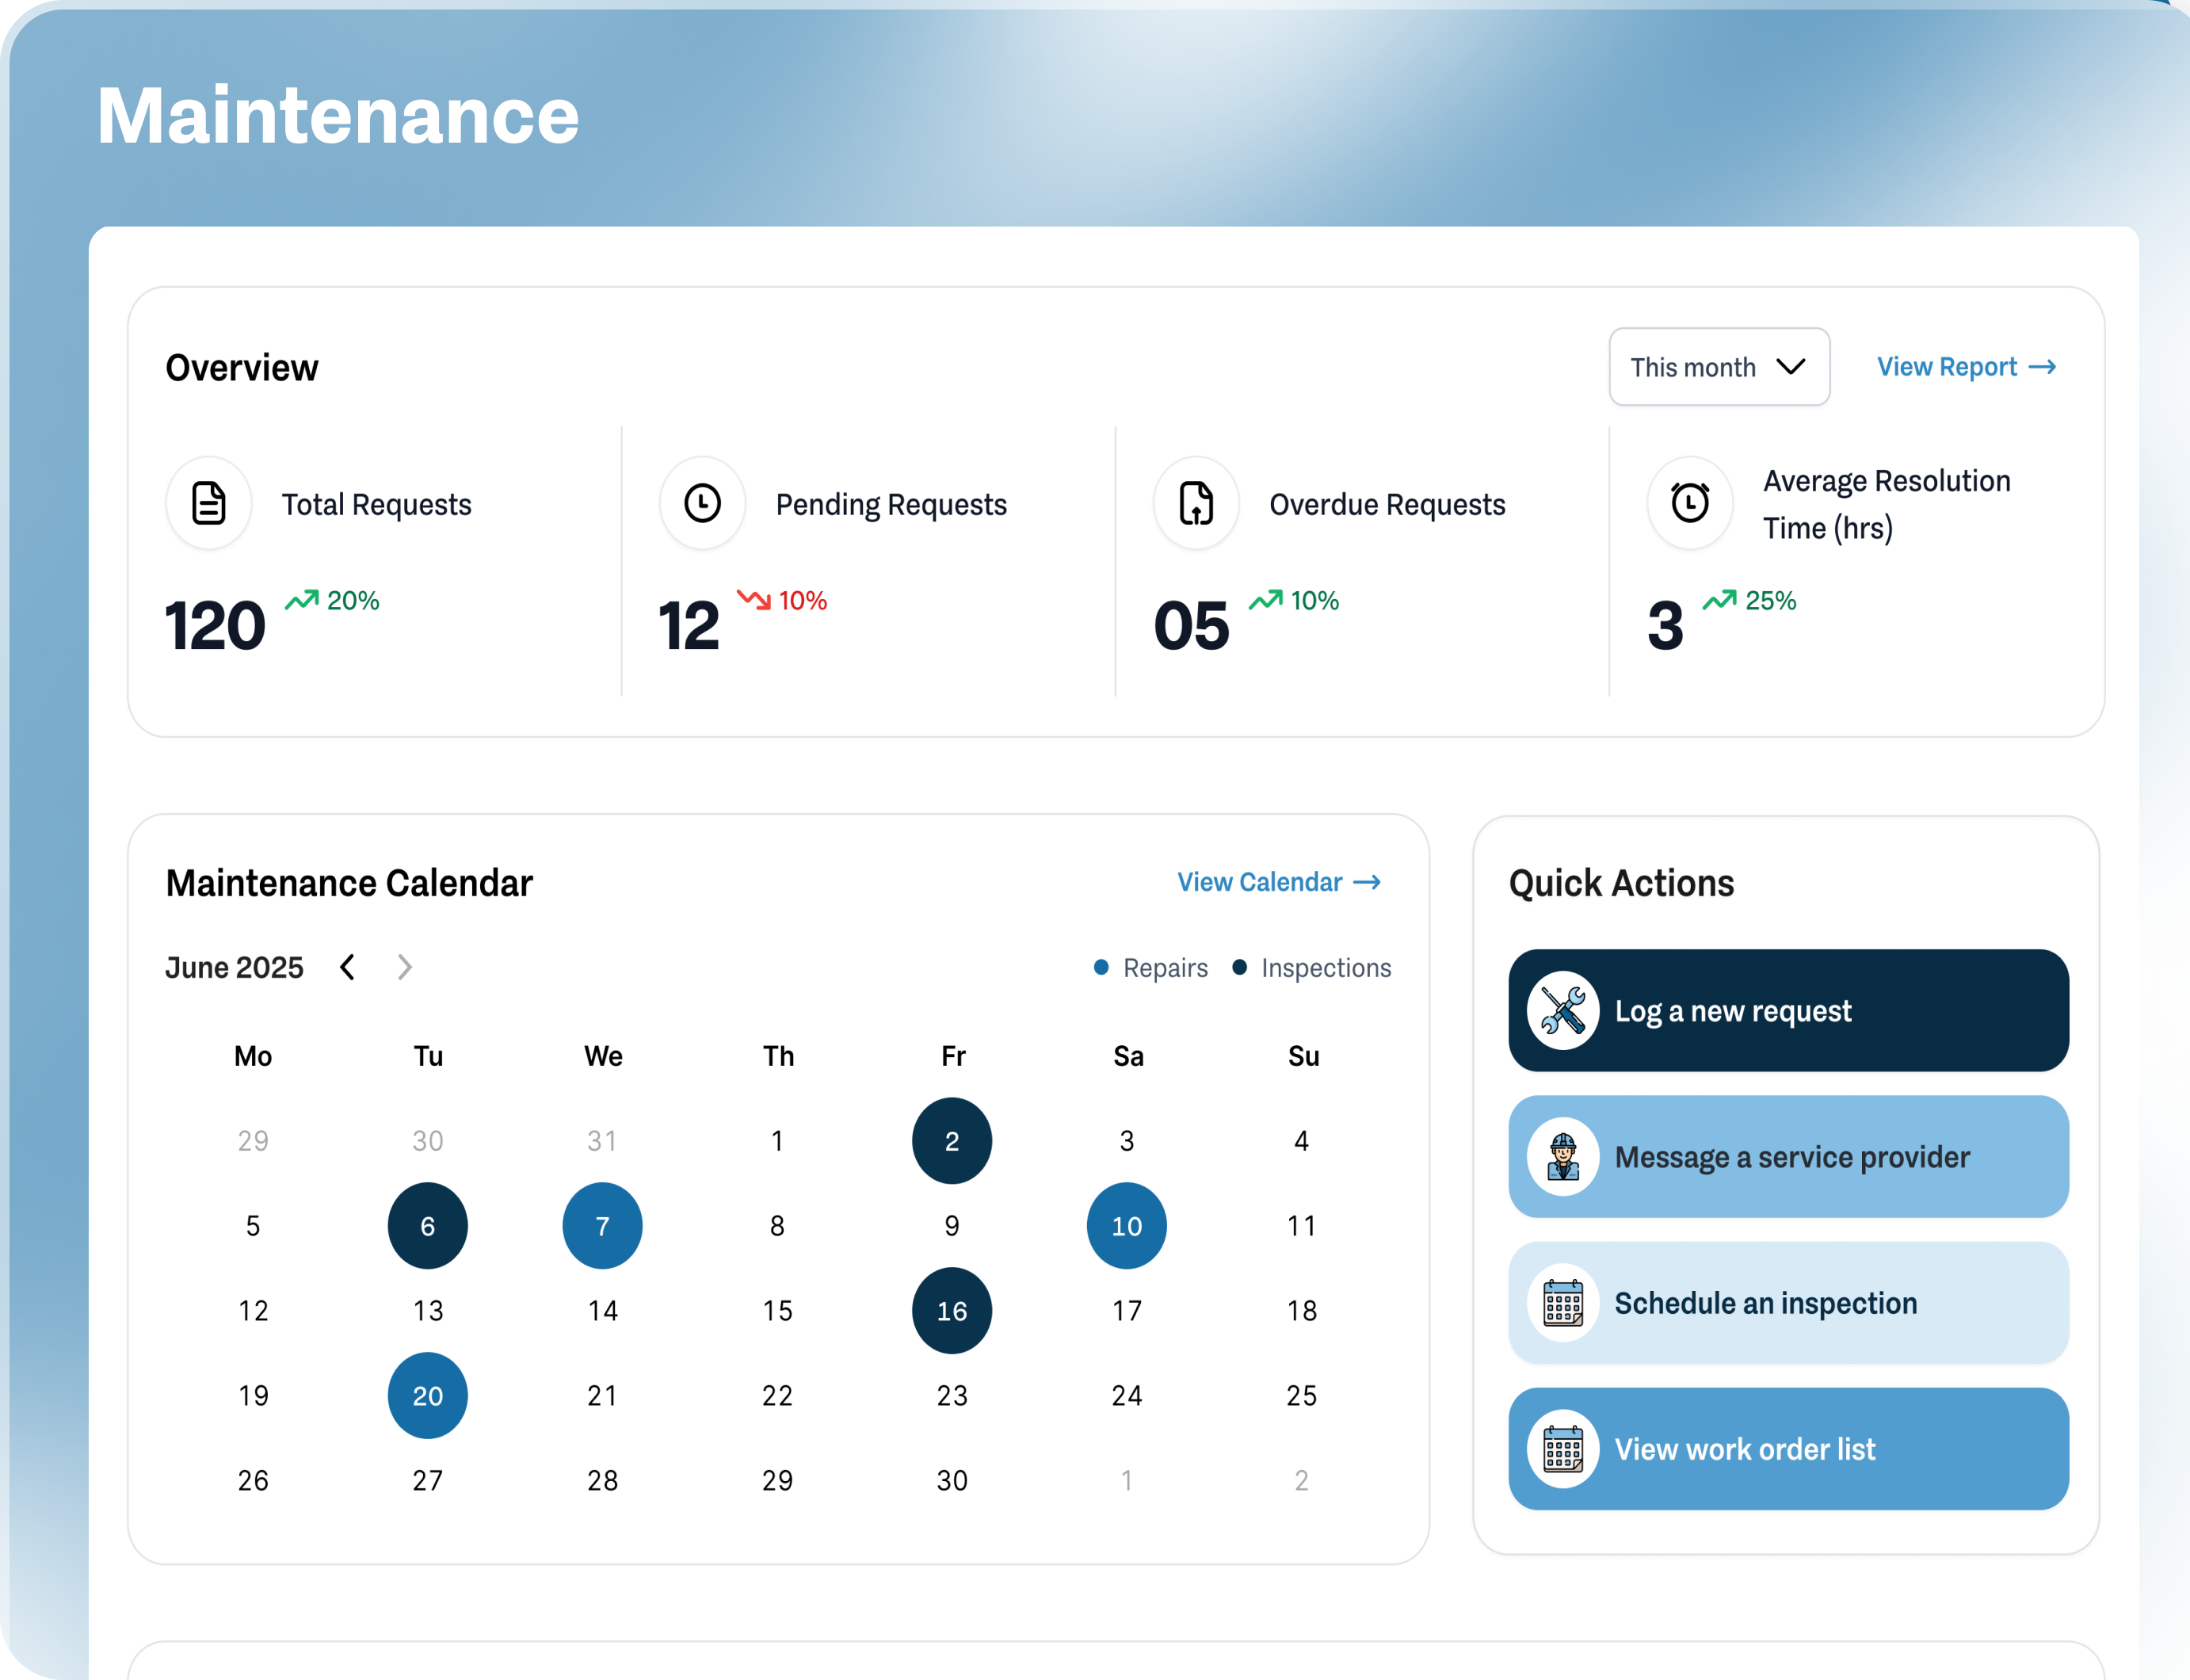Click the Pending Requests clock icon
2190x1680 pixels.
pos(702,503)
